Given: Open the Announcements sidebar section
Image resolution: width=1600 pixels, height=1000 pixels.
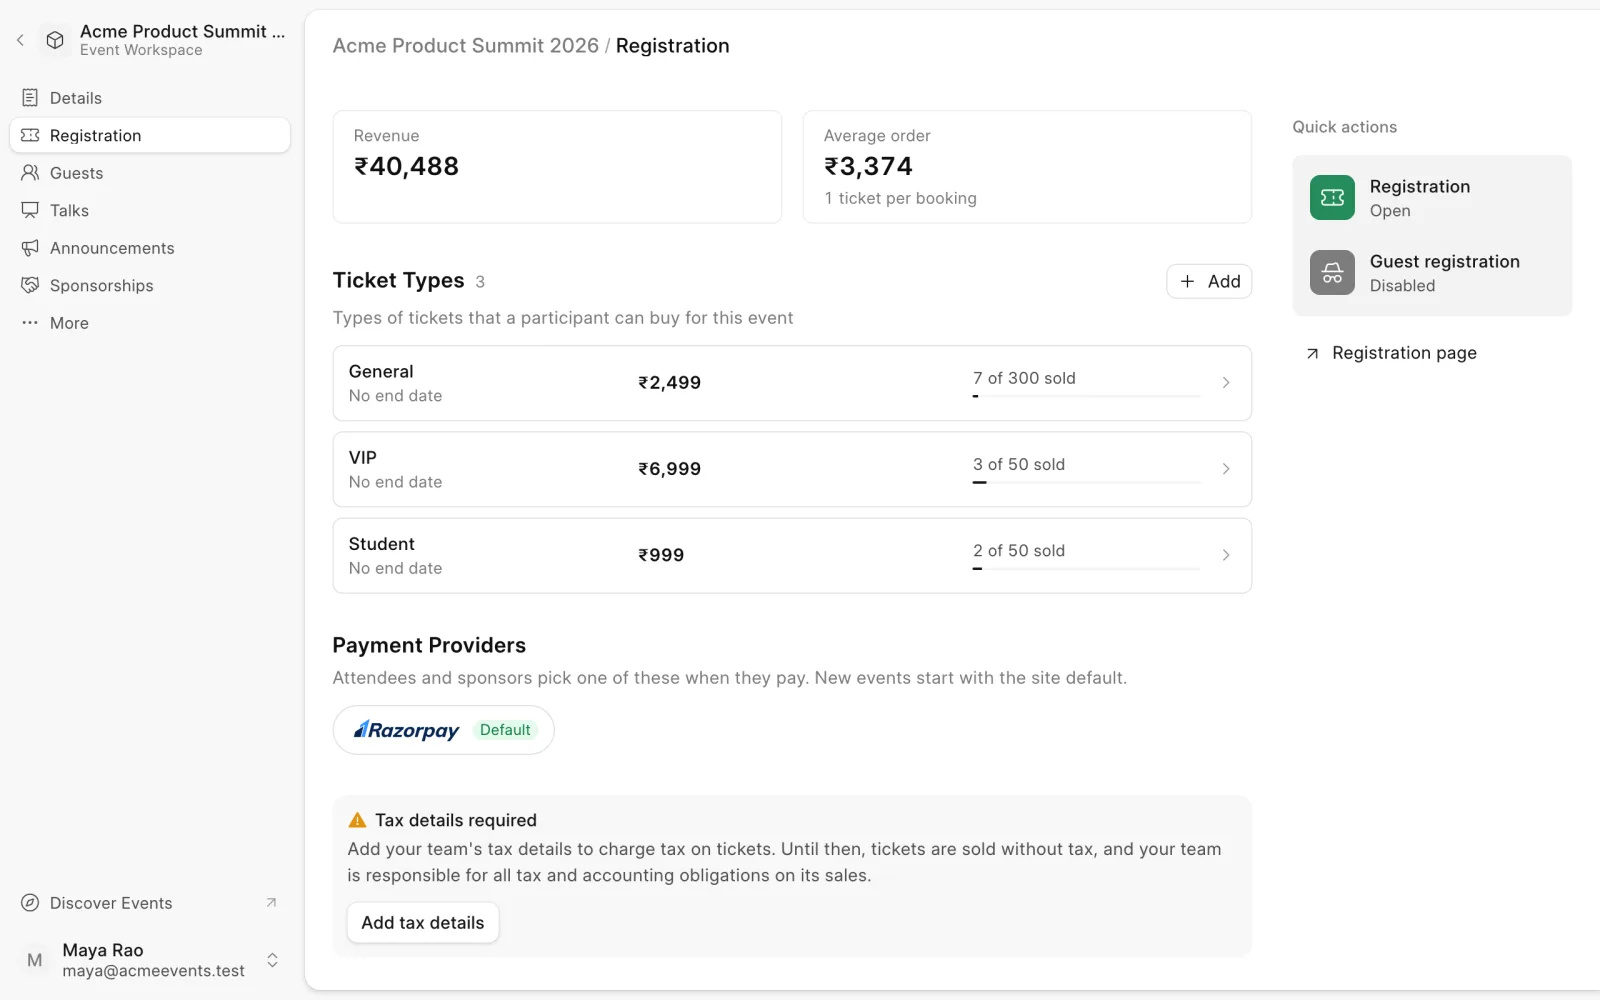Looking at the screenshot, I should (x=150, y=248).
